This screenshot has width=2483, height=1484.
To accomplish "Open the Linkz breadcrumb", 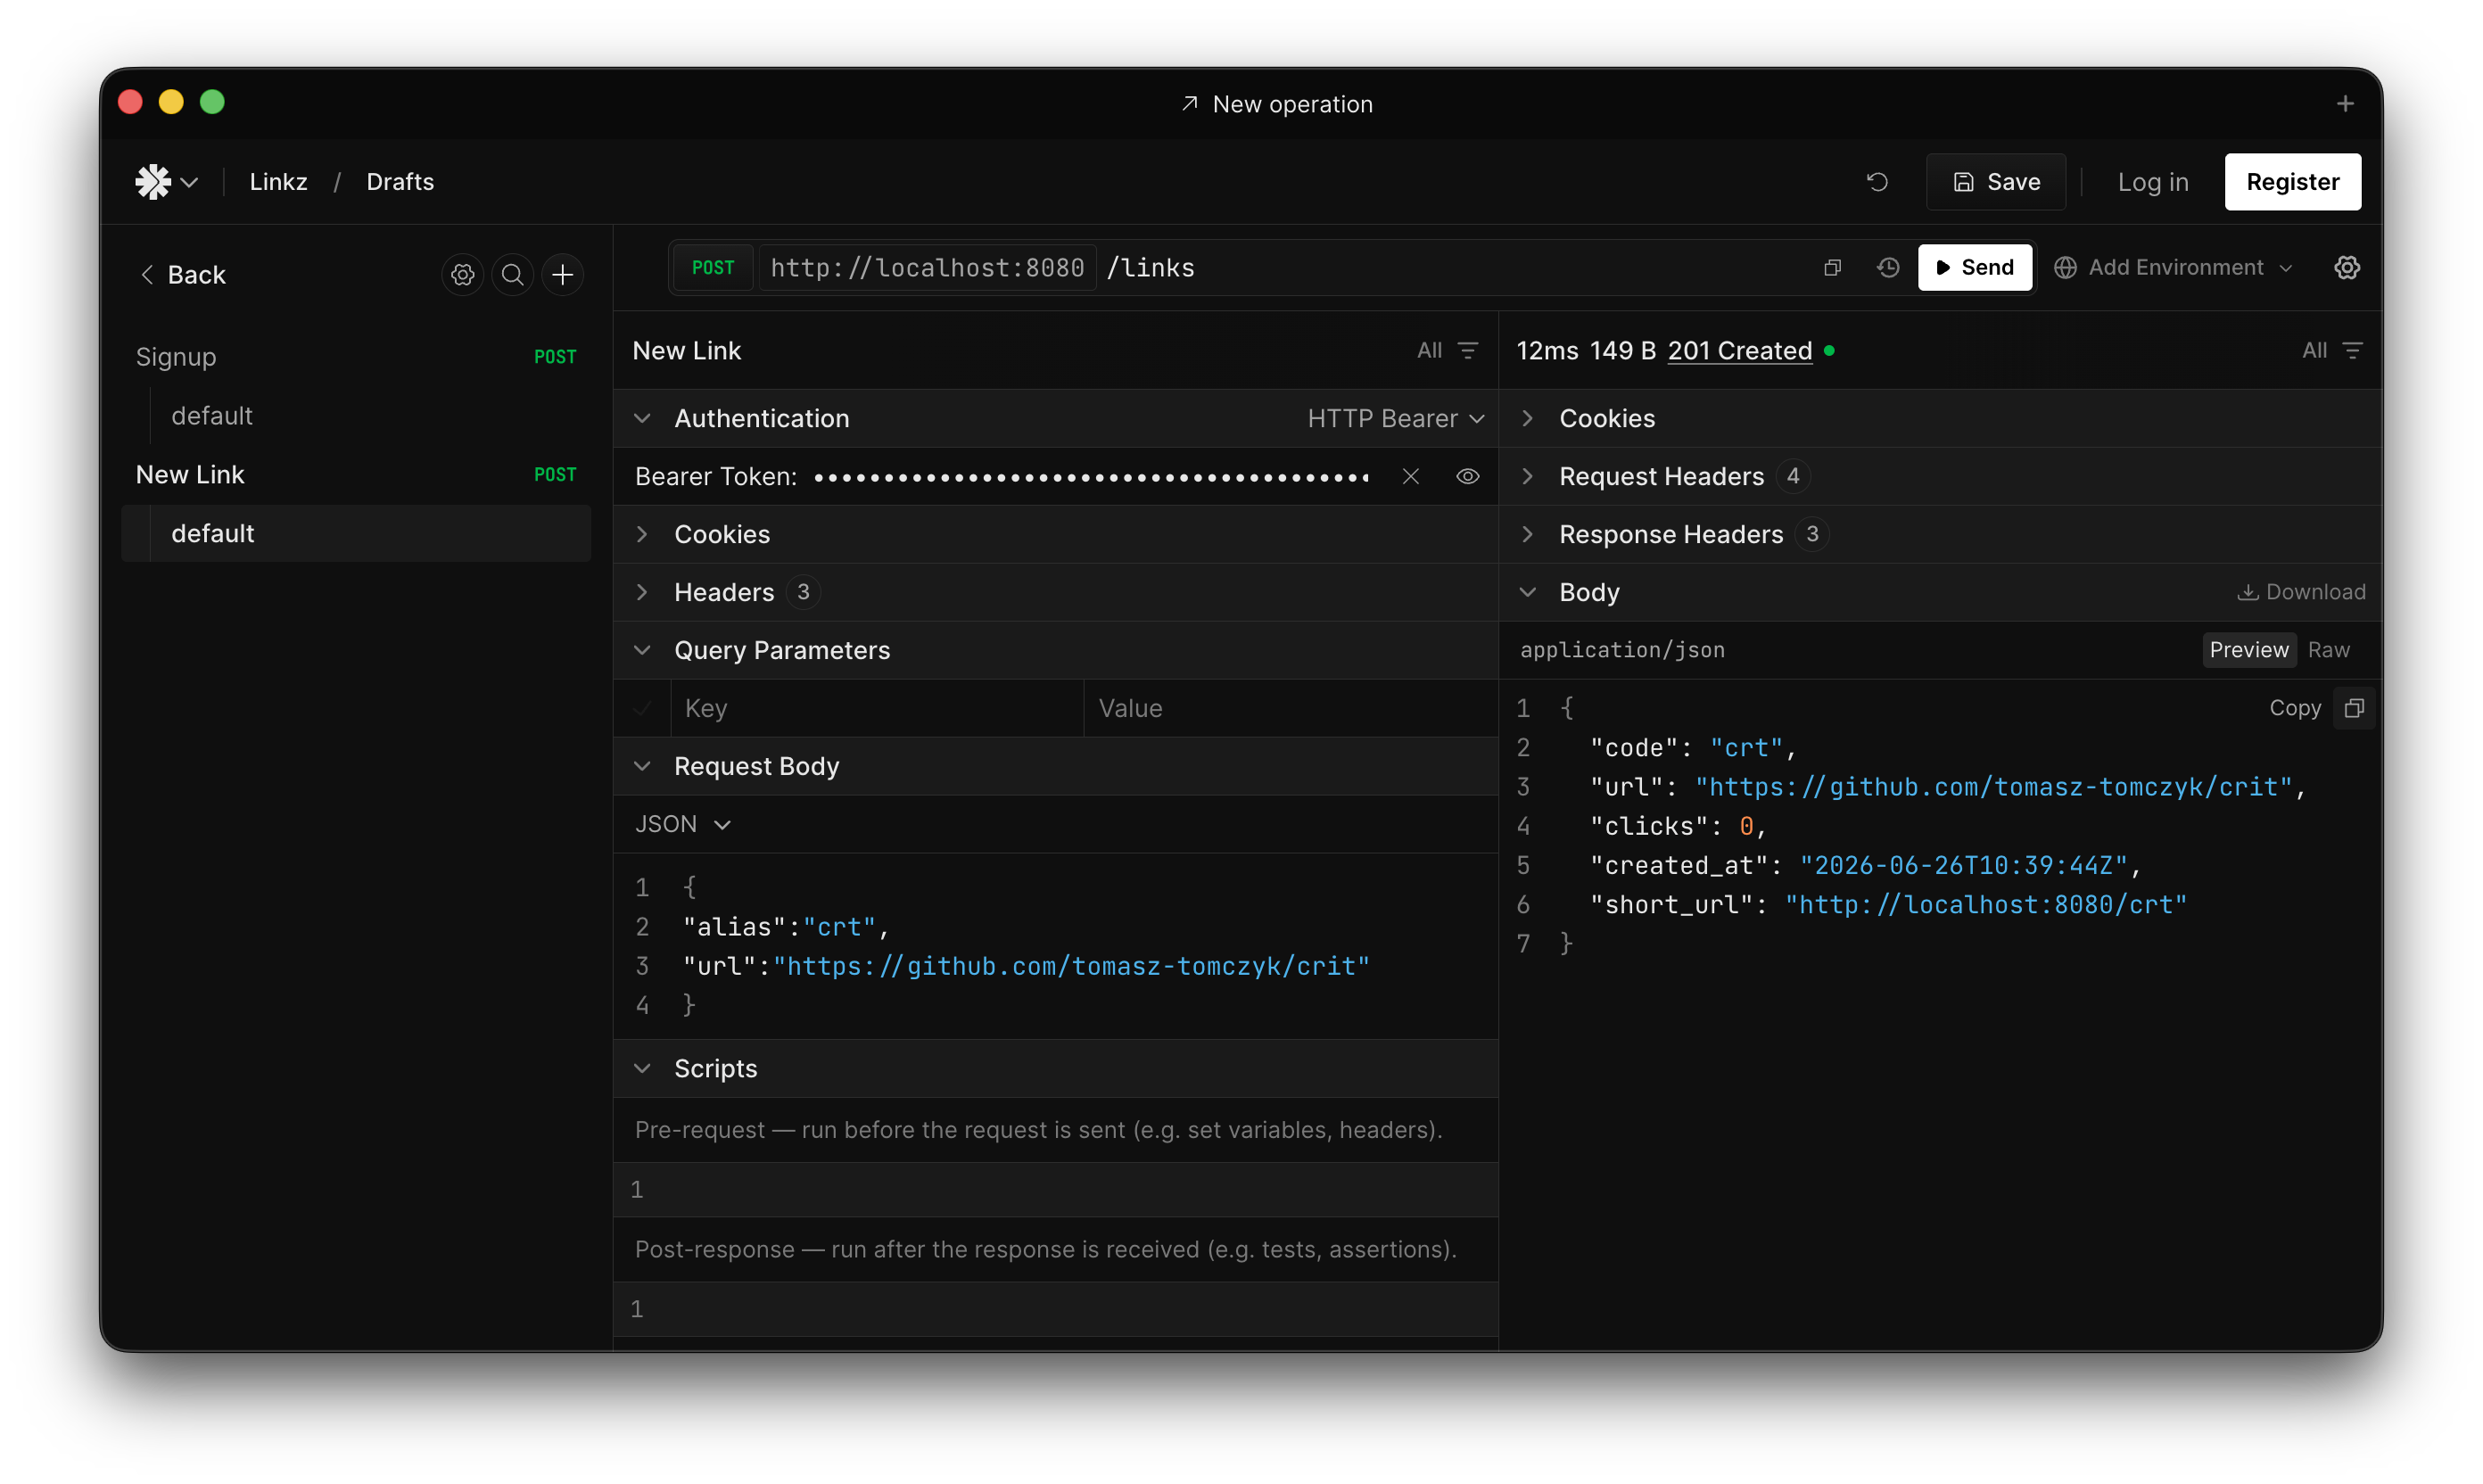I will pyautogui.click(x=278, y=182).
